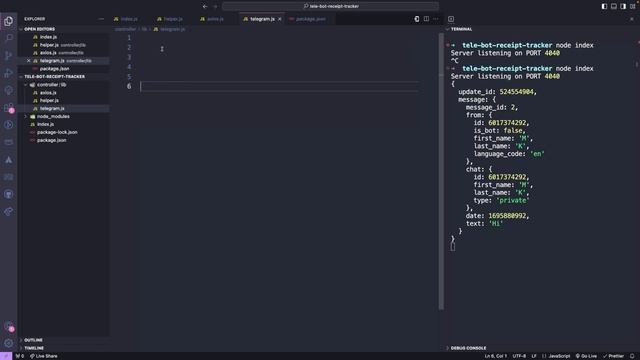
Task: Open helper.js under controller/lib folder
Action: point(49,100)
